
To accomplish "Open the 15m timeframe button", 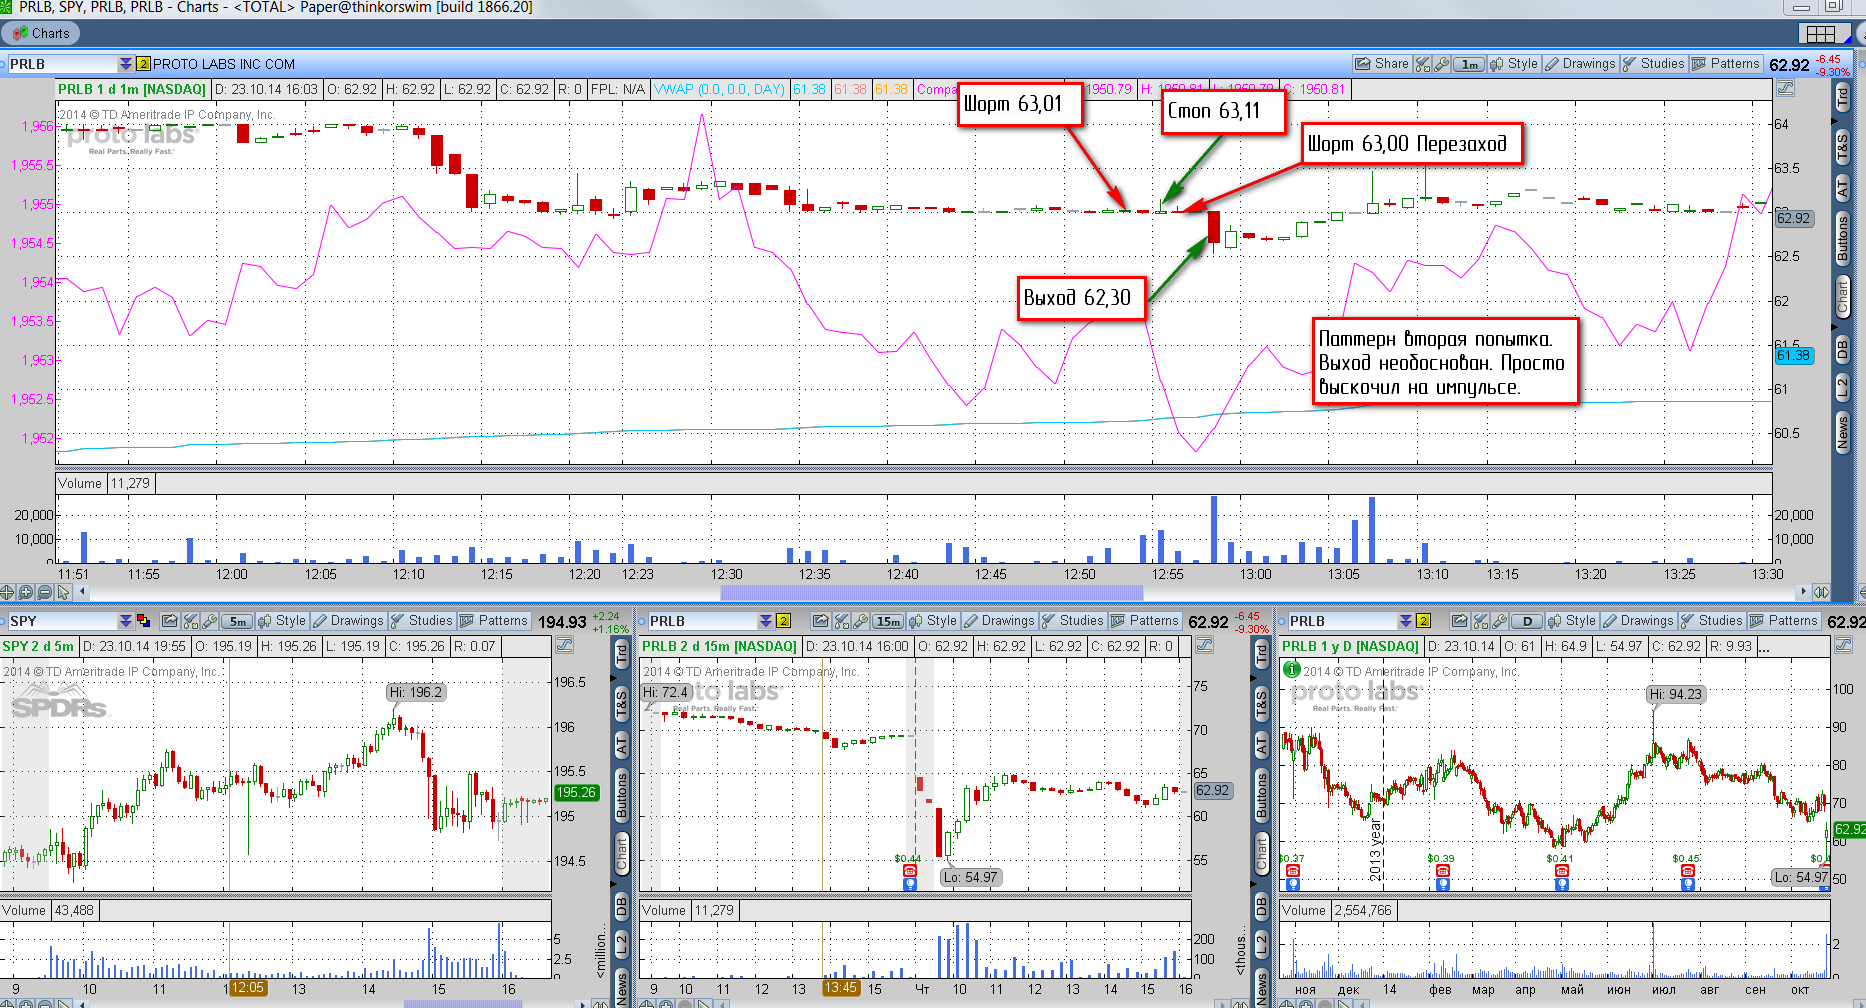I will click(x=888, y=621).
